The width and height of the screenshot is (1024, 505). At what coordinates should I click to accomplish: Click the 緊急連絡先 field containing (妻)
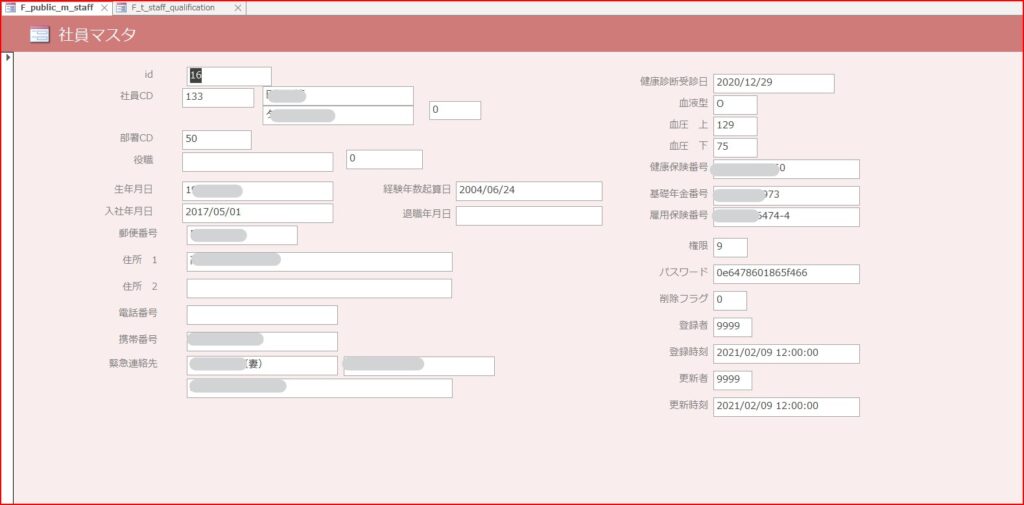[262, 366]
